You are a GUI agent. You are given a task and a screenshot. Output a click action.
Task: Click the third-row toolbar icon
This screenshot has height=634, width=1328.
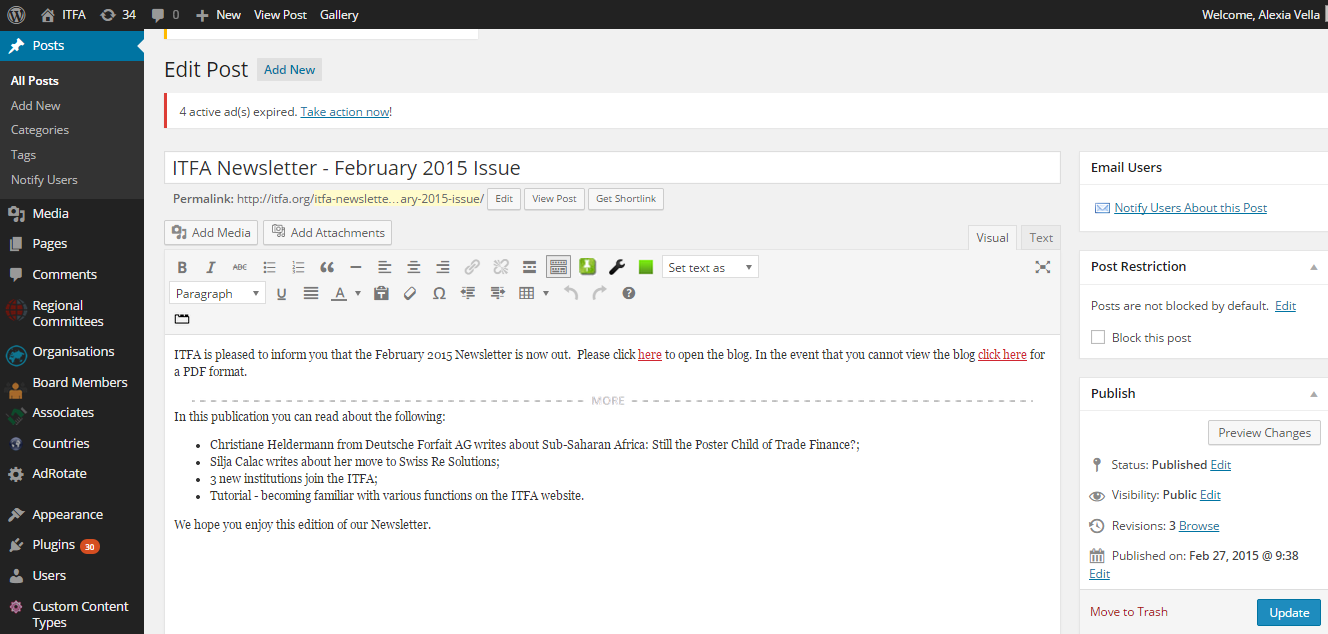[181, 319]
